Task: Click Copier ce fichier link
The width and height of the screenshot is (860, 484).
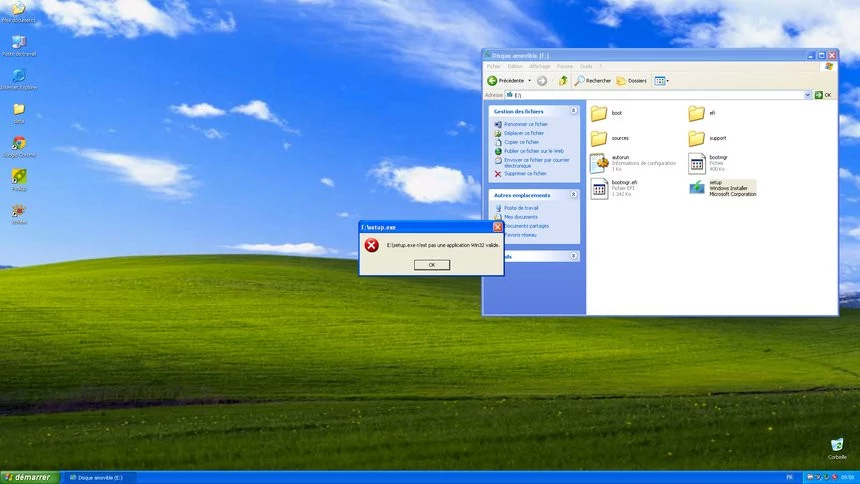Action: coord(521,142)
